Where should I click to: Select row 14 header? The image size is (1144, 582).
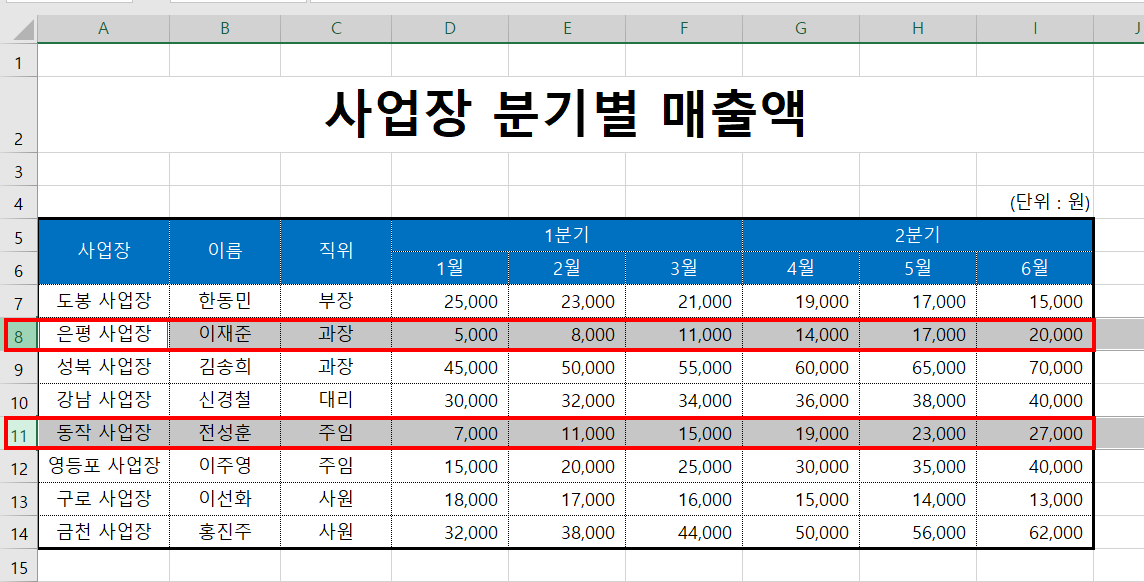click(x=18, y=532)
